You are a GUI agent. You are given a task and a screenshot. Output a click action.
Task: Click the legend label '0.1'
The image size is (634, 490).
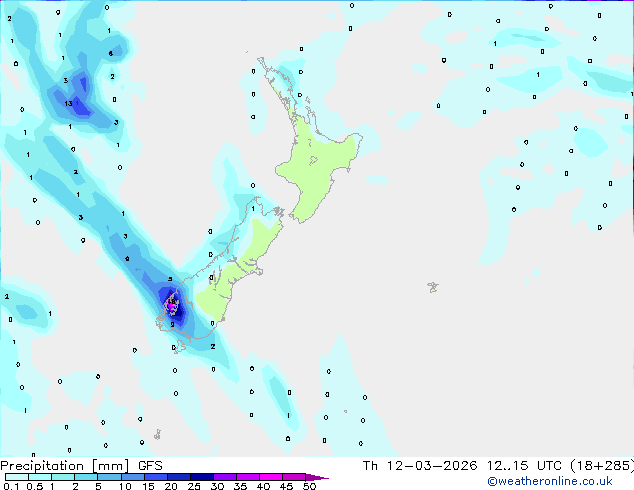tap(12, 486)
